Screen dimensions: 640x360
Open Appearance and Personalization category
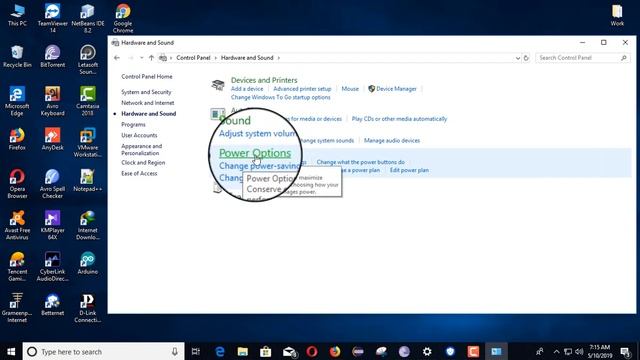[x=141, y=149]
